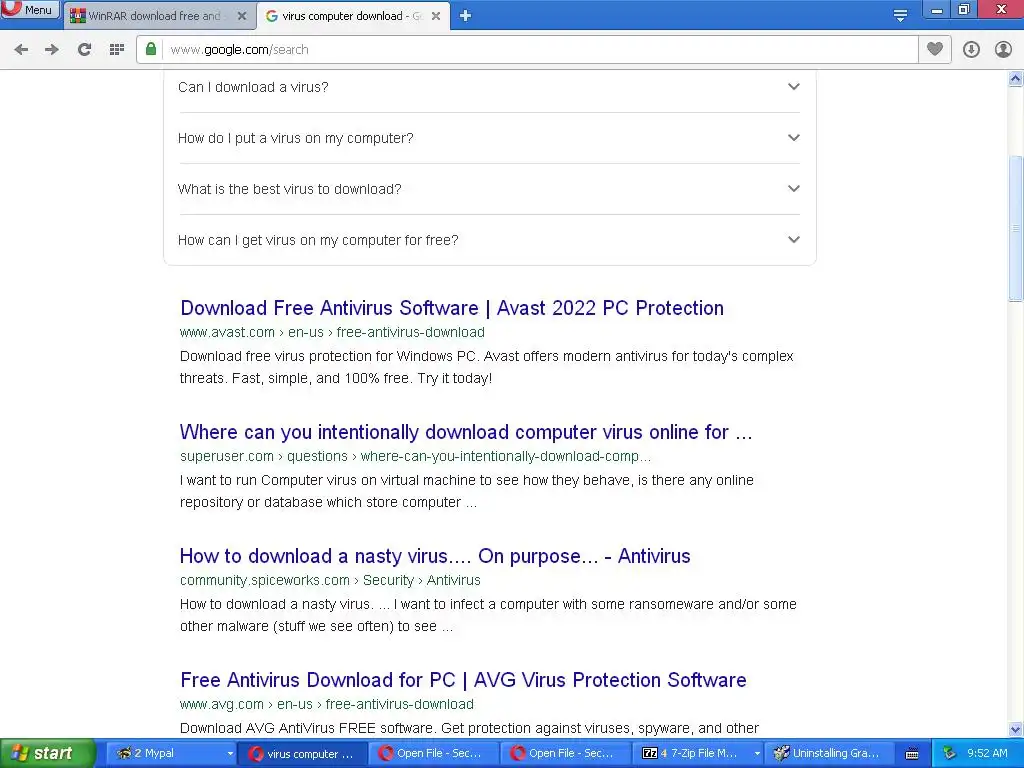Open 'How to download a nasty virus' result
This screenshot has height=768, width=1024.
click(435, 556)
